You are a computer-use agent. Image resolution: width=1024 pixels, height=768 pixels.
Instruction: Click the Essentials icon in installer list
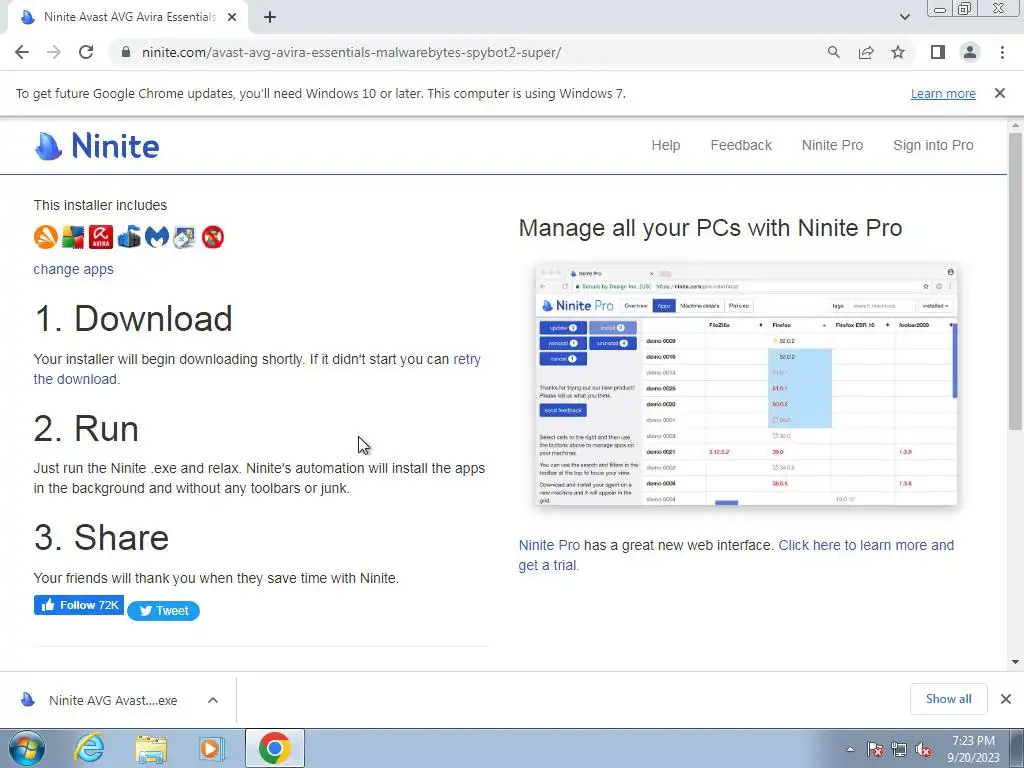click(129, 237)
